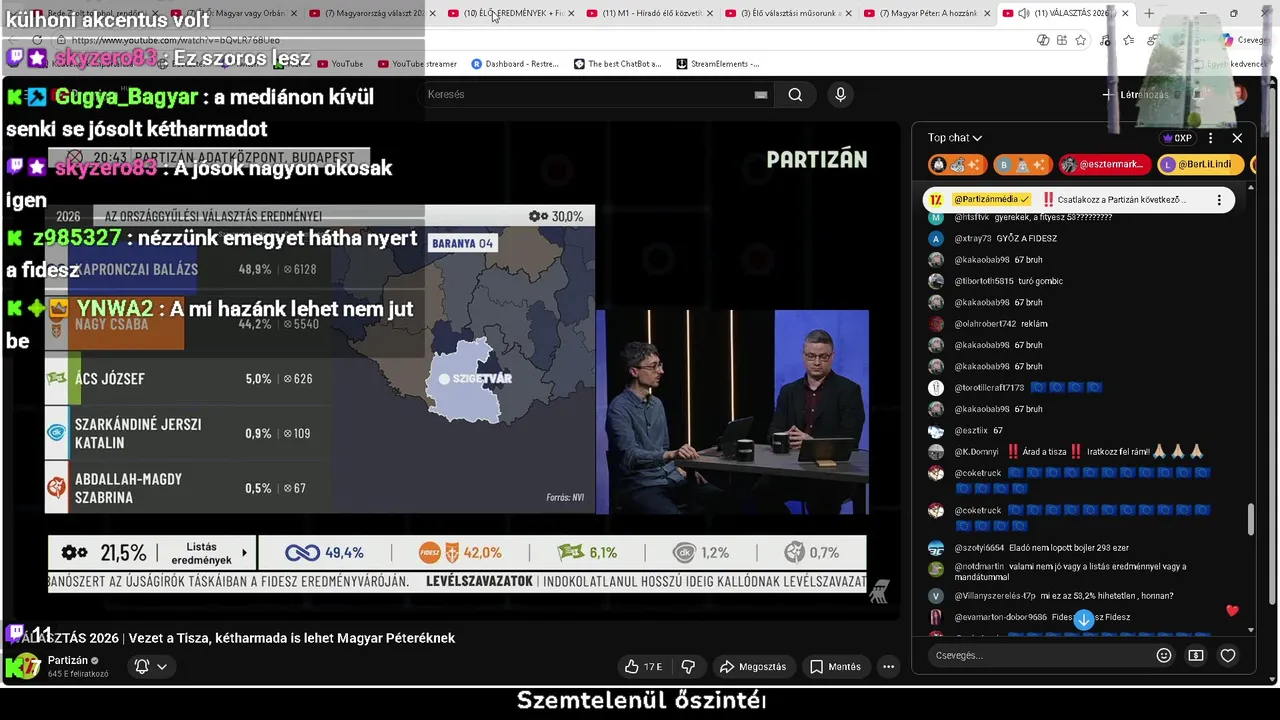Screen dimensions: 1280x720
Task: Close the VÁLASZTÁS 2026 browser tab
Action: coord(1126,13)
